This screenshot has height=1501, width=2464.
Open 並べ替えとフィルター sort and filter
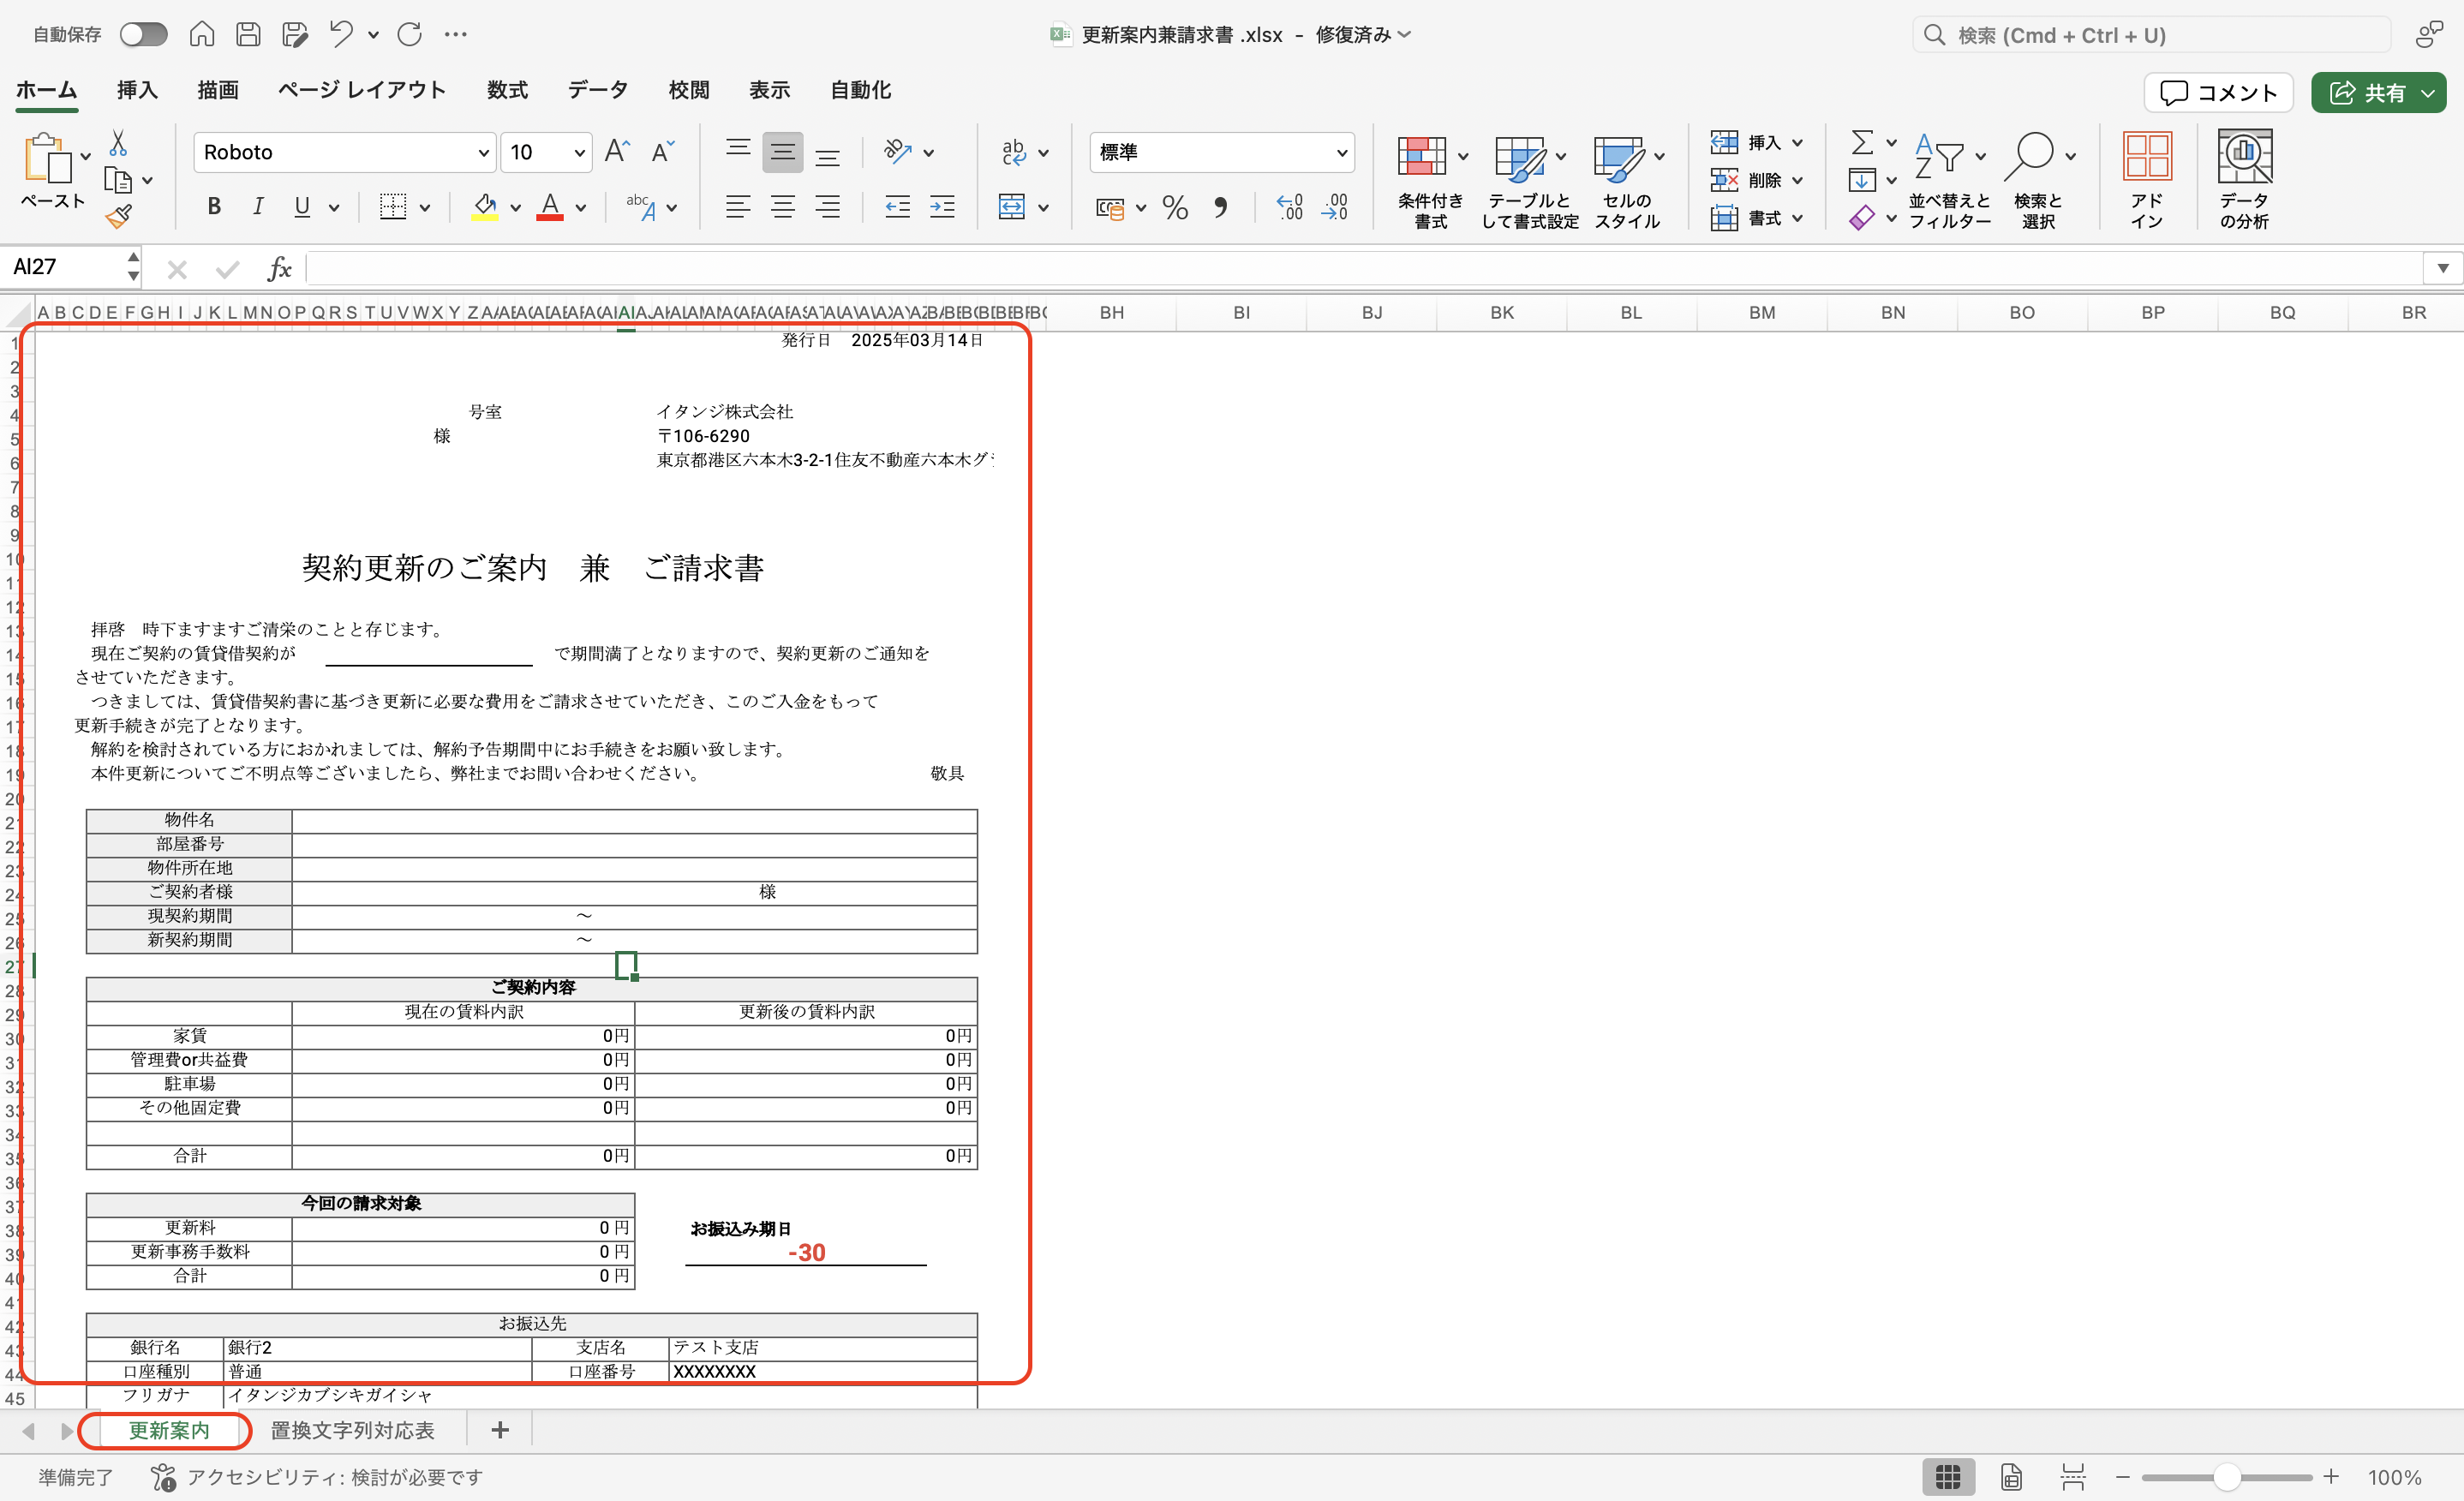click(1949, 180)
